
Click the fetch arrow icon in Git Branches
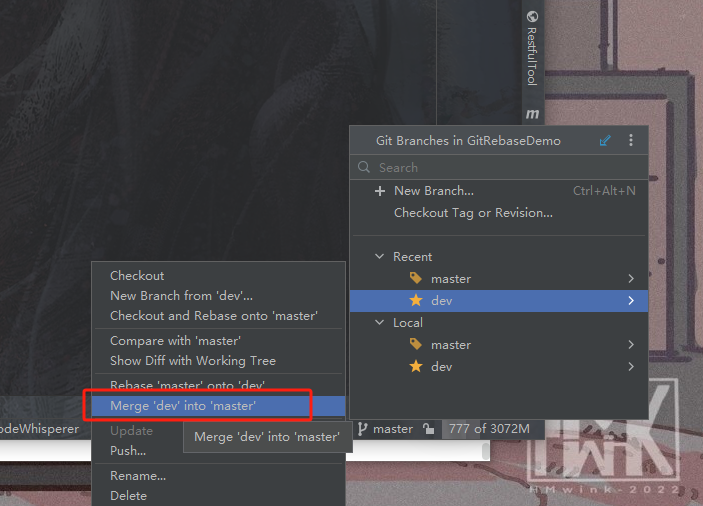click(x=605, y=141)
